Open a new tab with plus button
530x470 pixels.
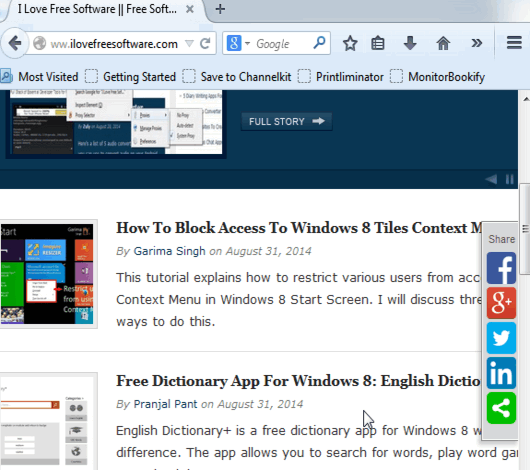[220, 9]
